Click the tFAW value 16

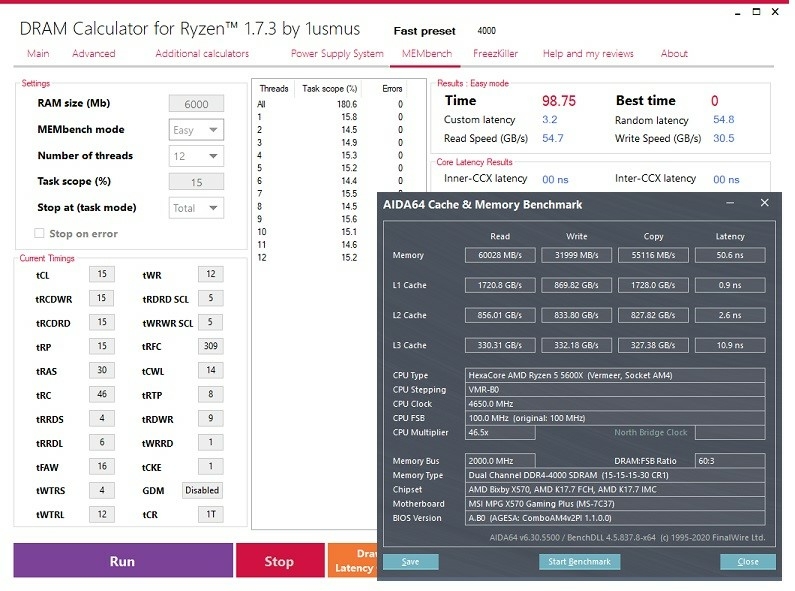pyautogui.click(x=102, y=466)
